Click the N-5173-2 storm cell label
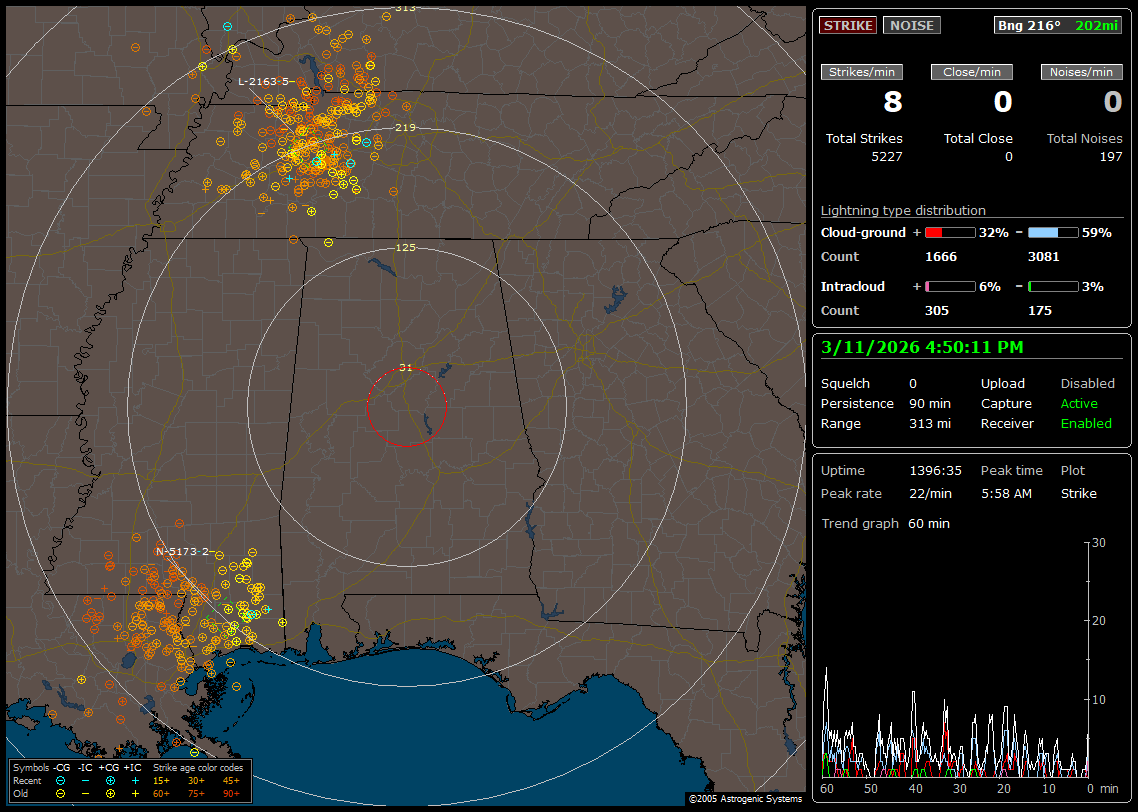This screenshot has height=812, width=1138. pyautogui.click(x=182, y=551)
